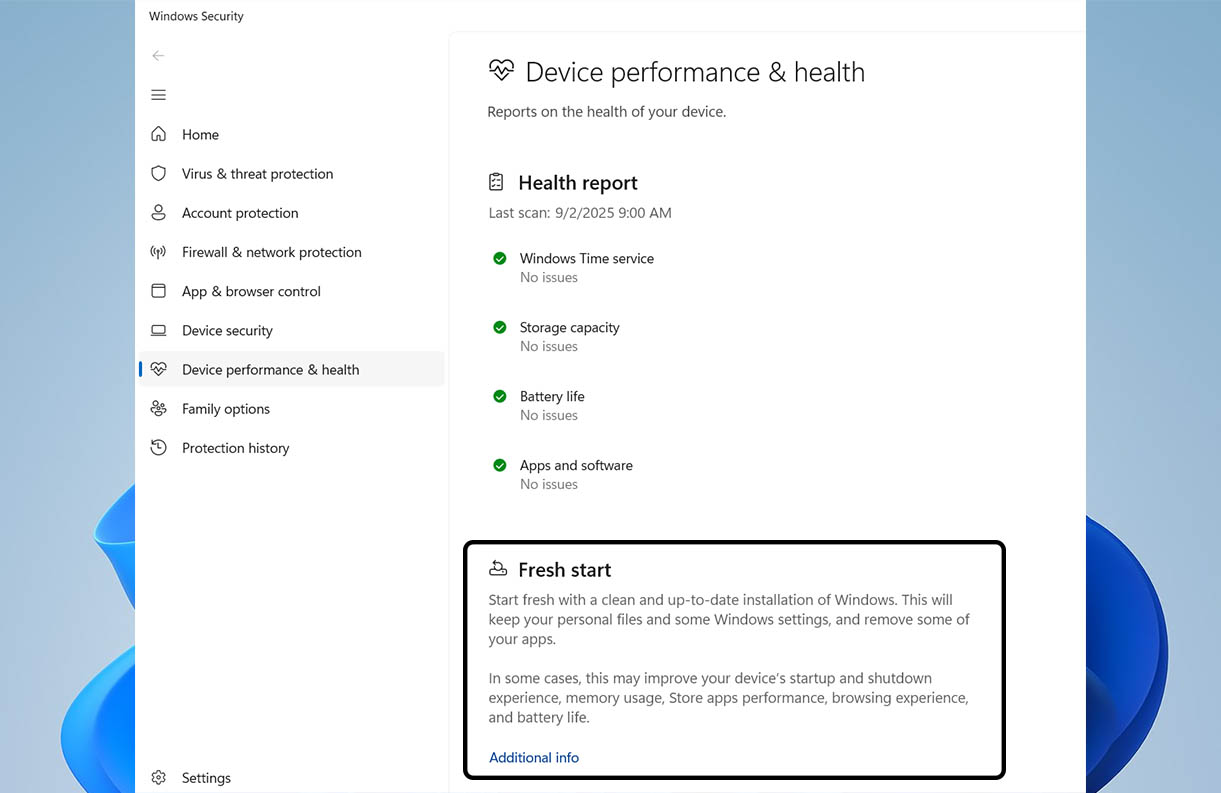
Task: Click the App & browser control window icon
Action: (x=158, y=291)
